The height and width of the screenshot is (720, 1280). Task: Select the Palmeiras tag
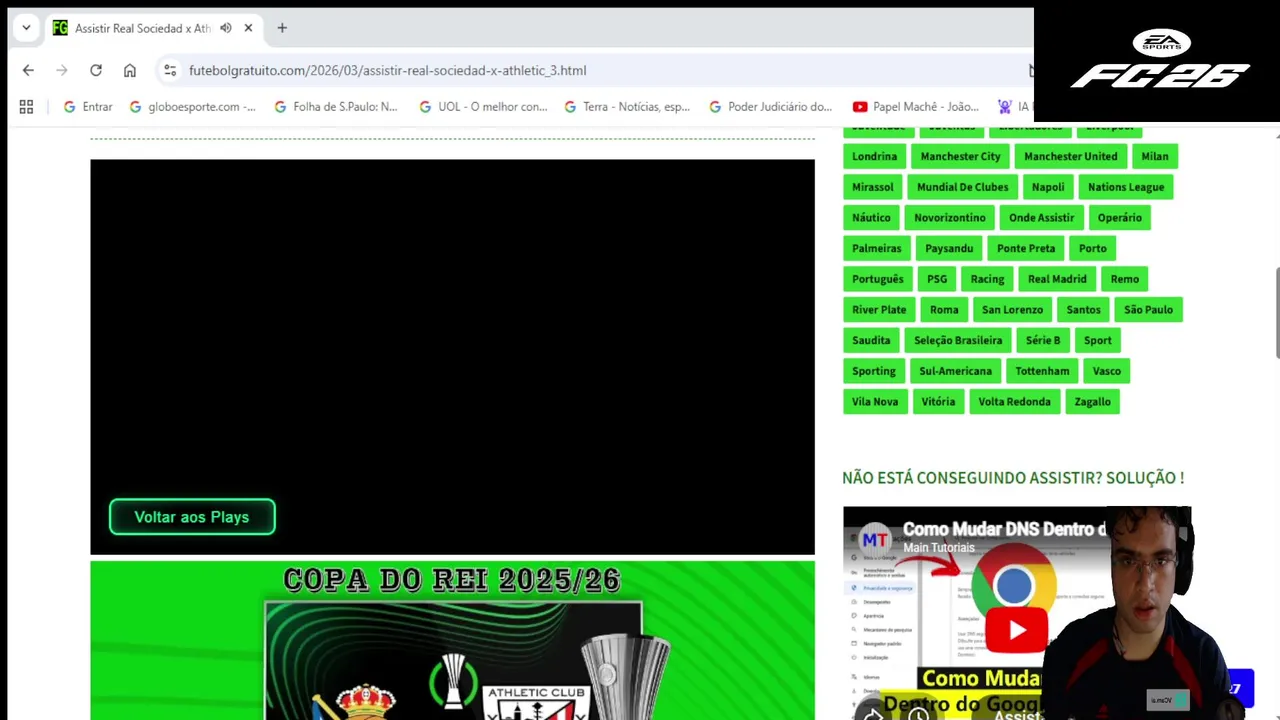tap(876, 248)
